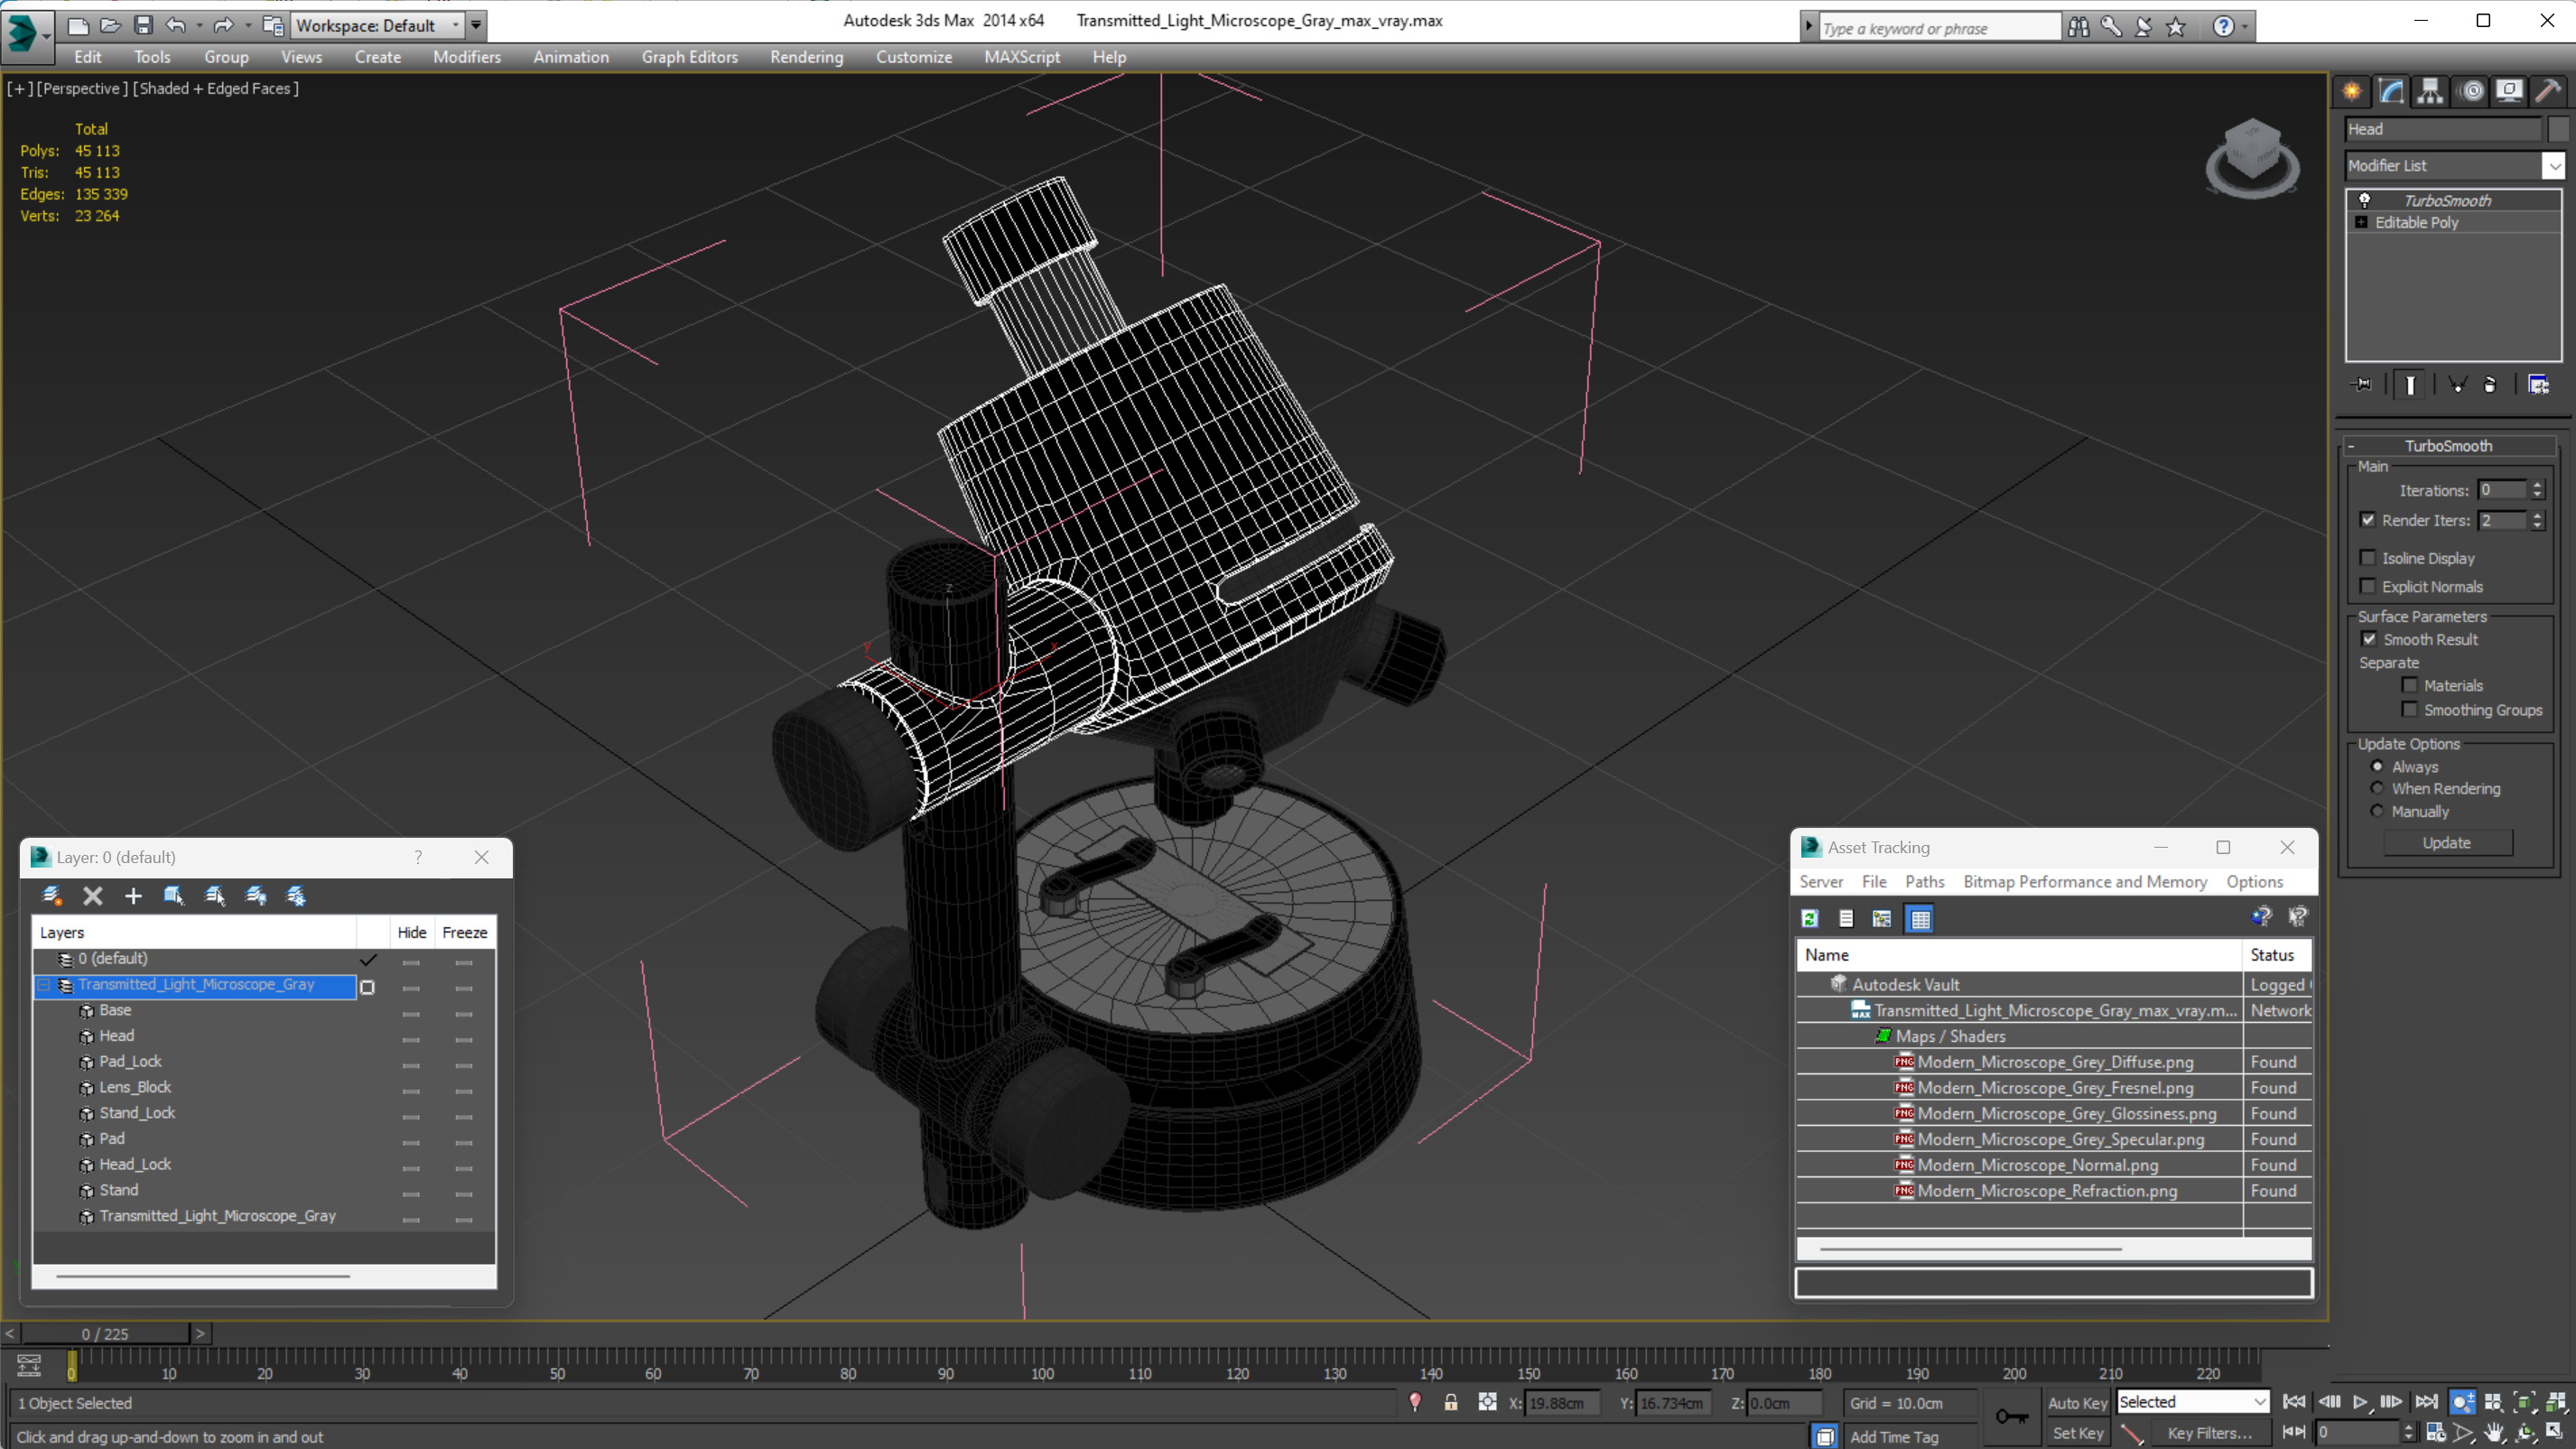
Task: Open the Motion command panel tab
Action: click(x=2472, y=91)
